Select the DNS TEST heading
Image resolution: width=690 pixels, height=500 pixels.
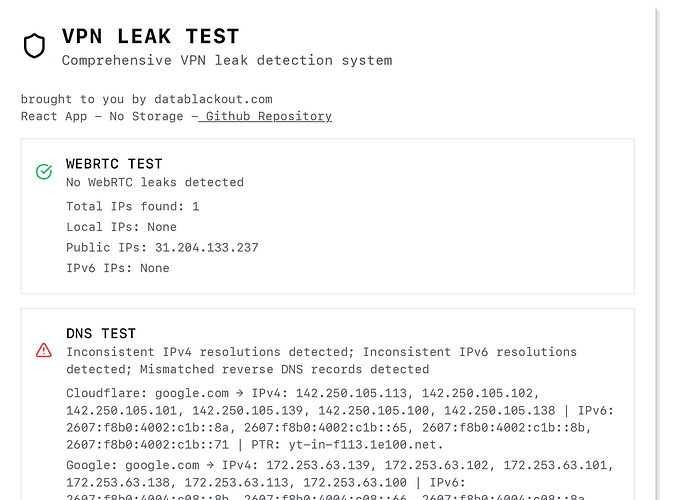[101, 334]
